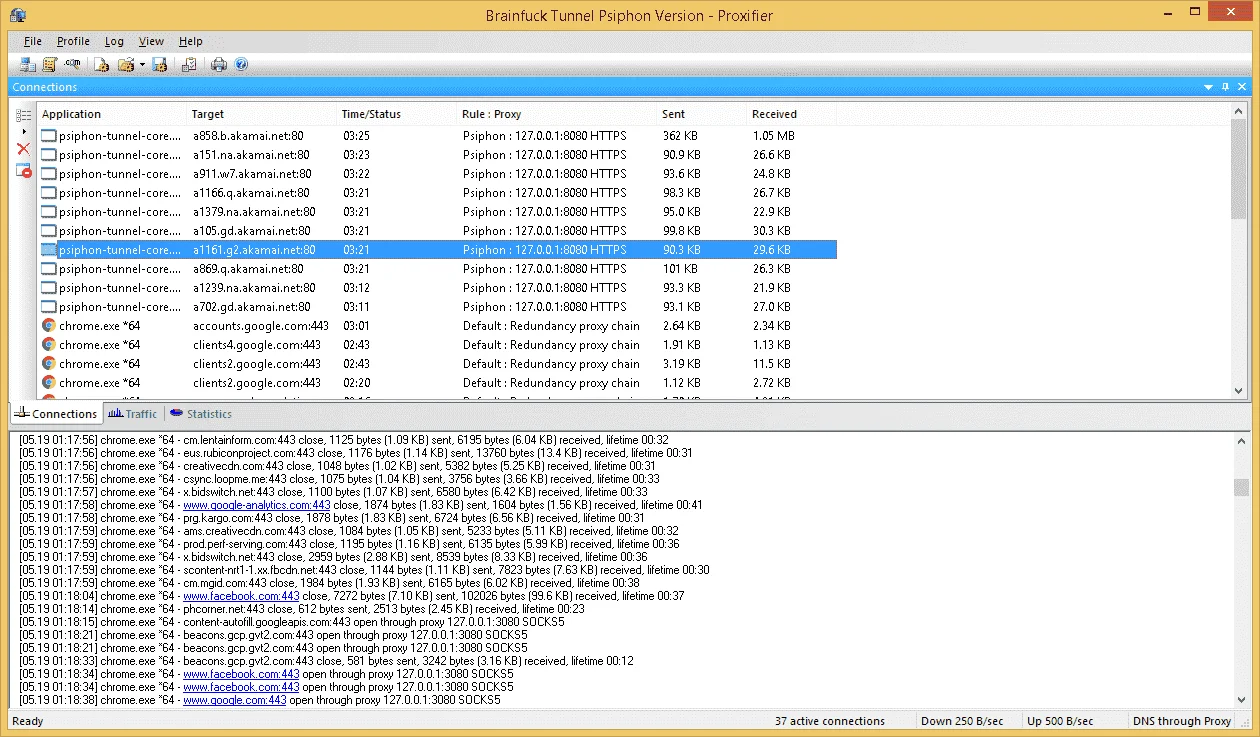Open the Help menu

(190, 41)
